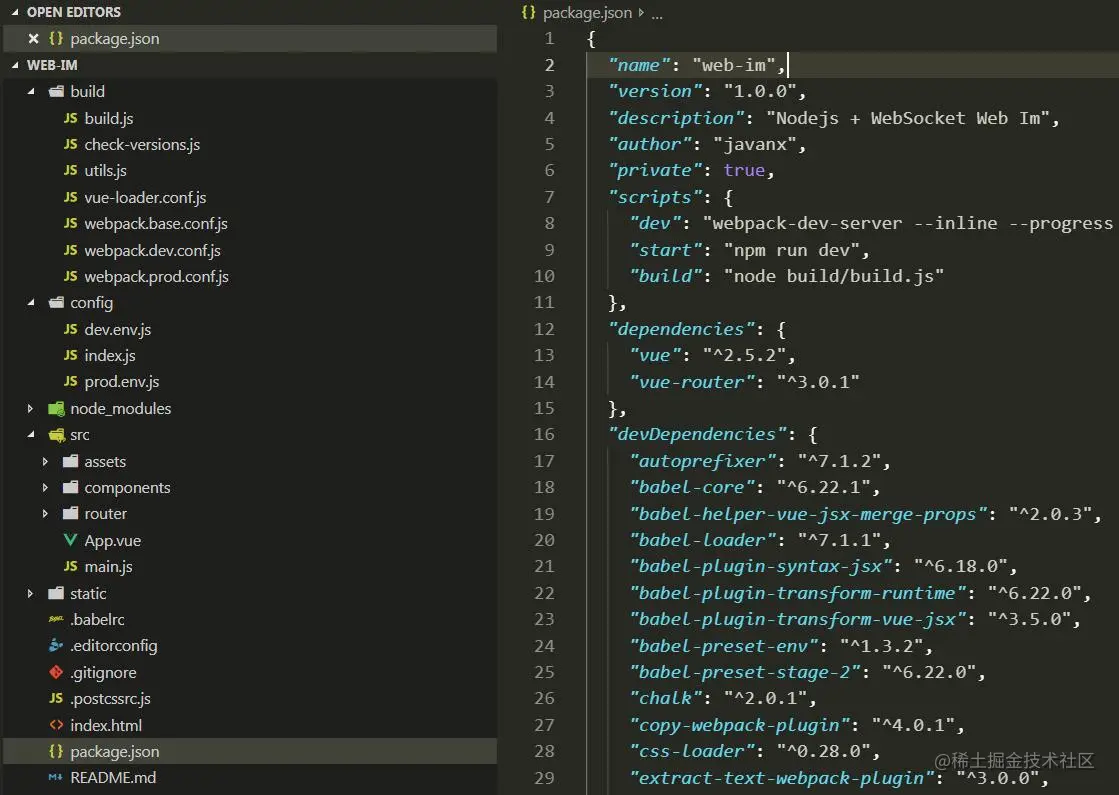Click "javanx" author value
This screenshot has height=795, width=1119.
755,144
